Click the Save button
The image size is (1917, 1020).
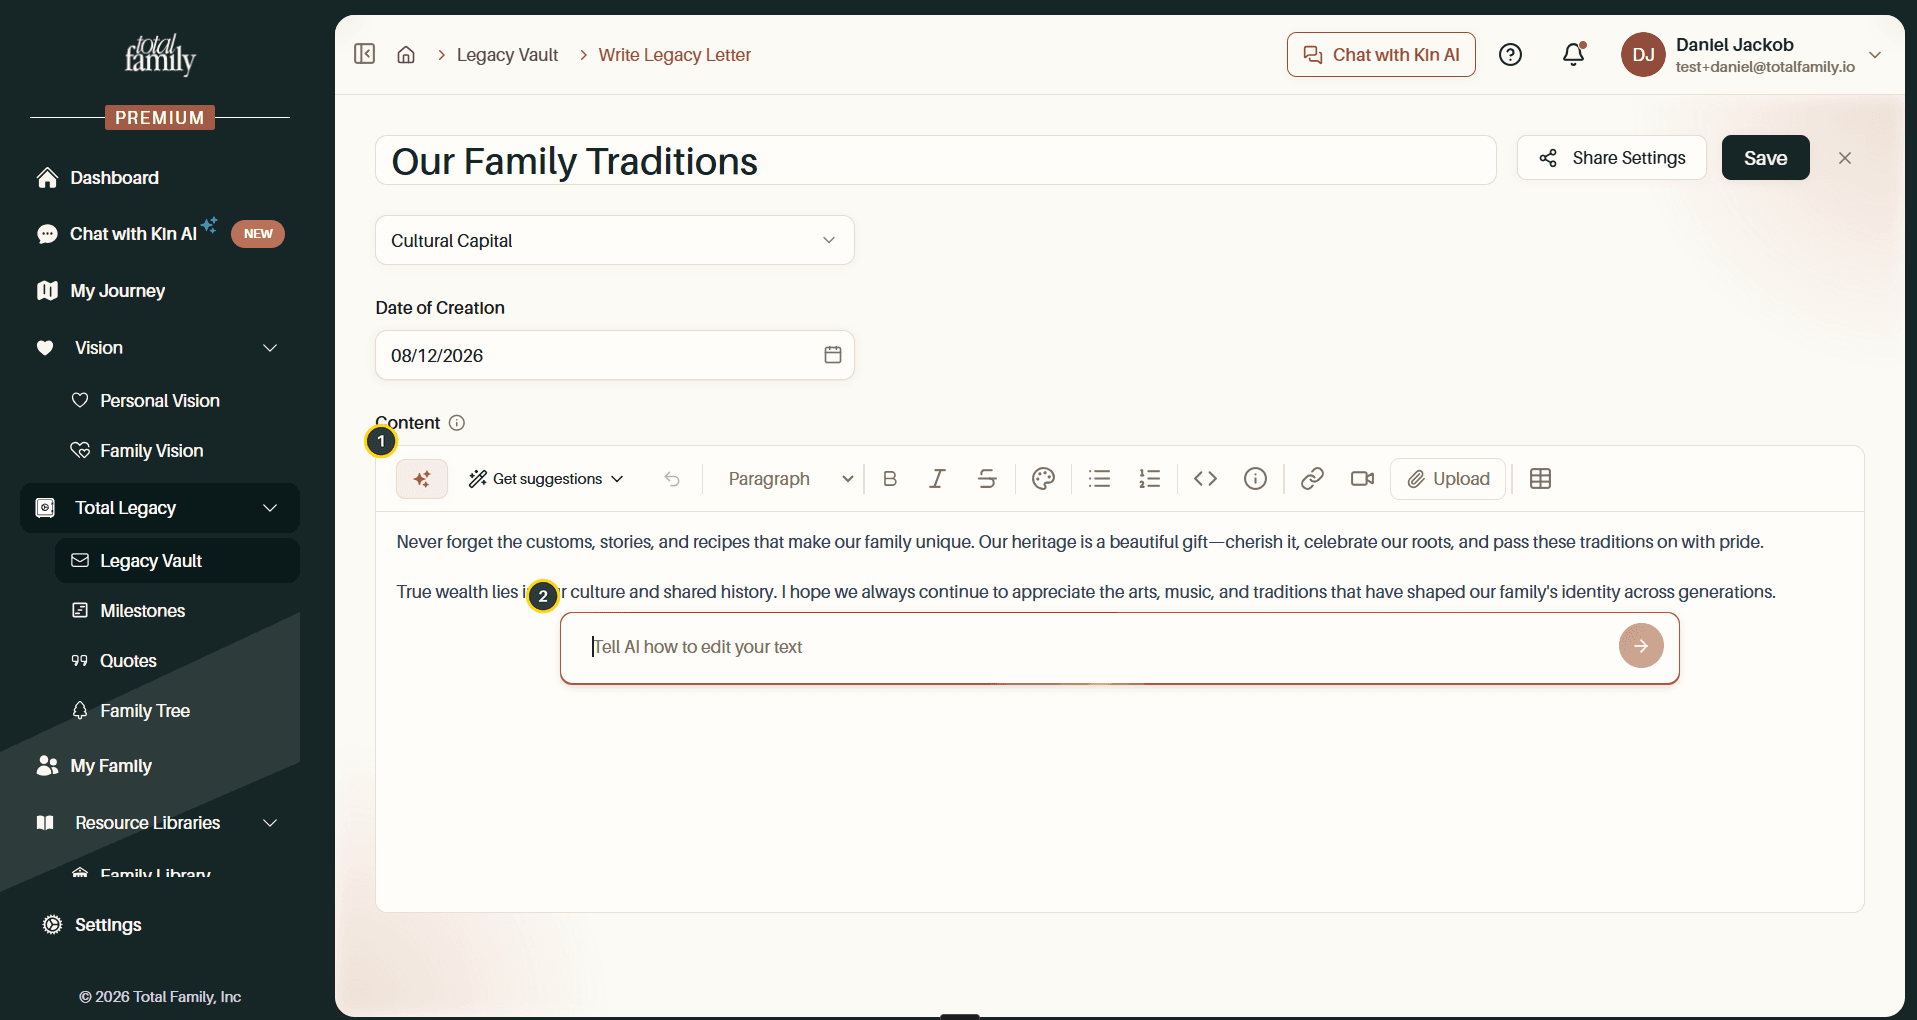click(x=1765, y=158)
